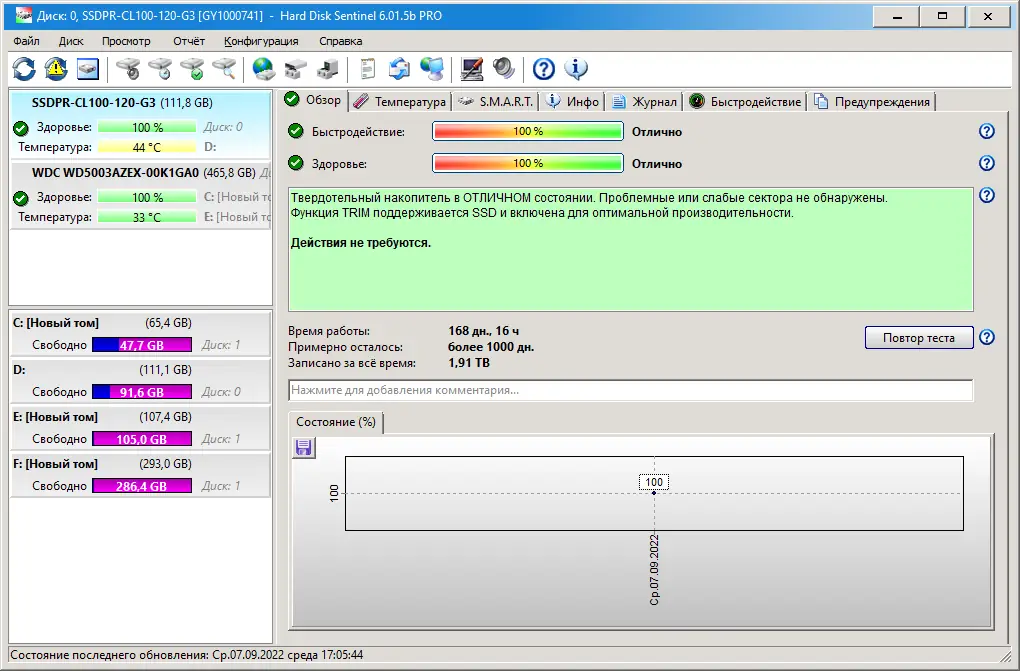Click the comment input field
The width and height of the screenshot is (1020, 671).
coord(630,390)
